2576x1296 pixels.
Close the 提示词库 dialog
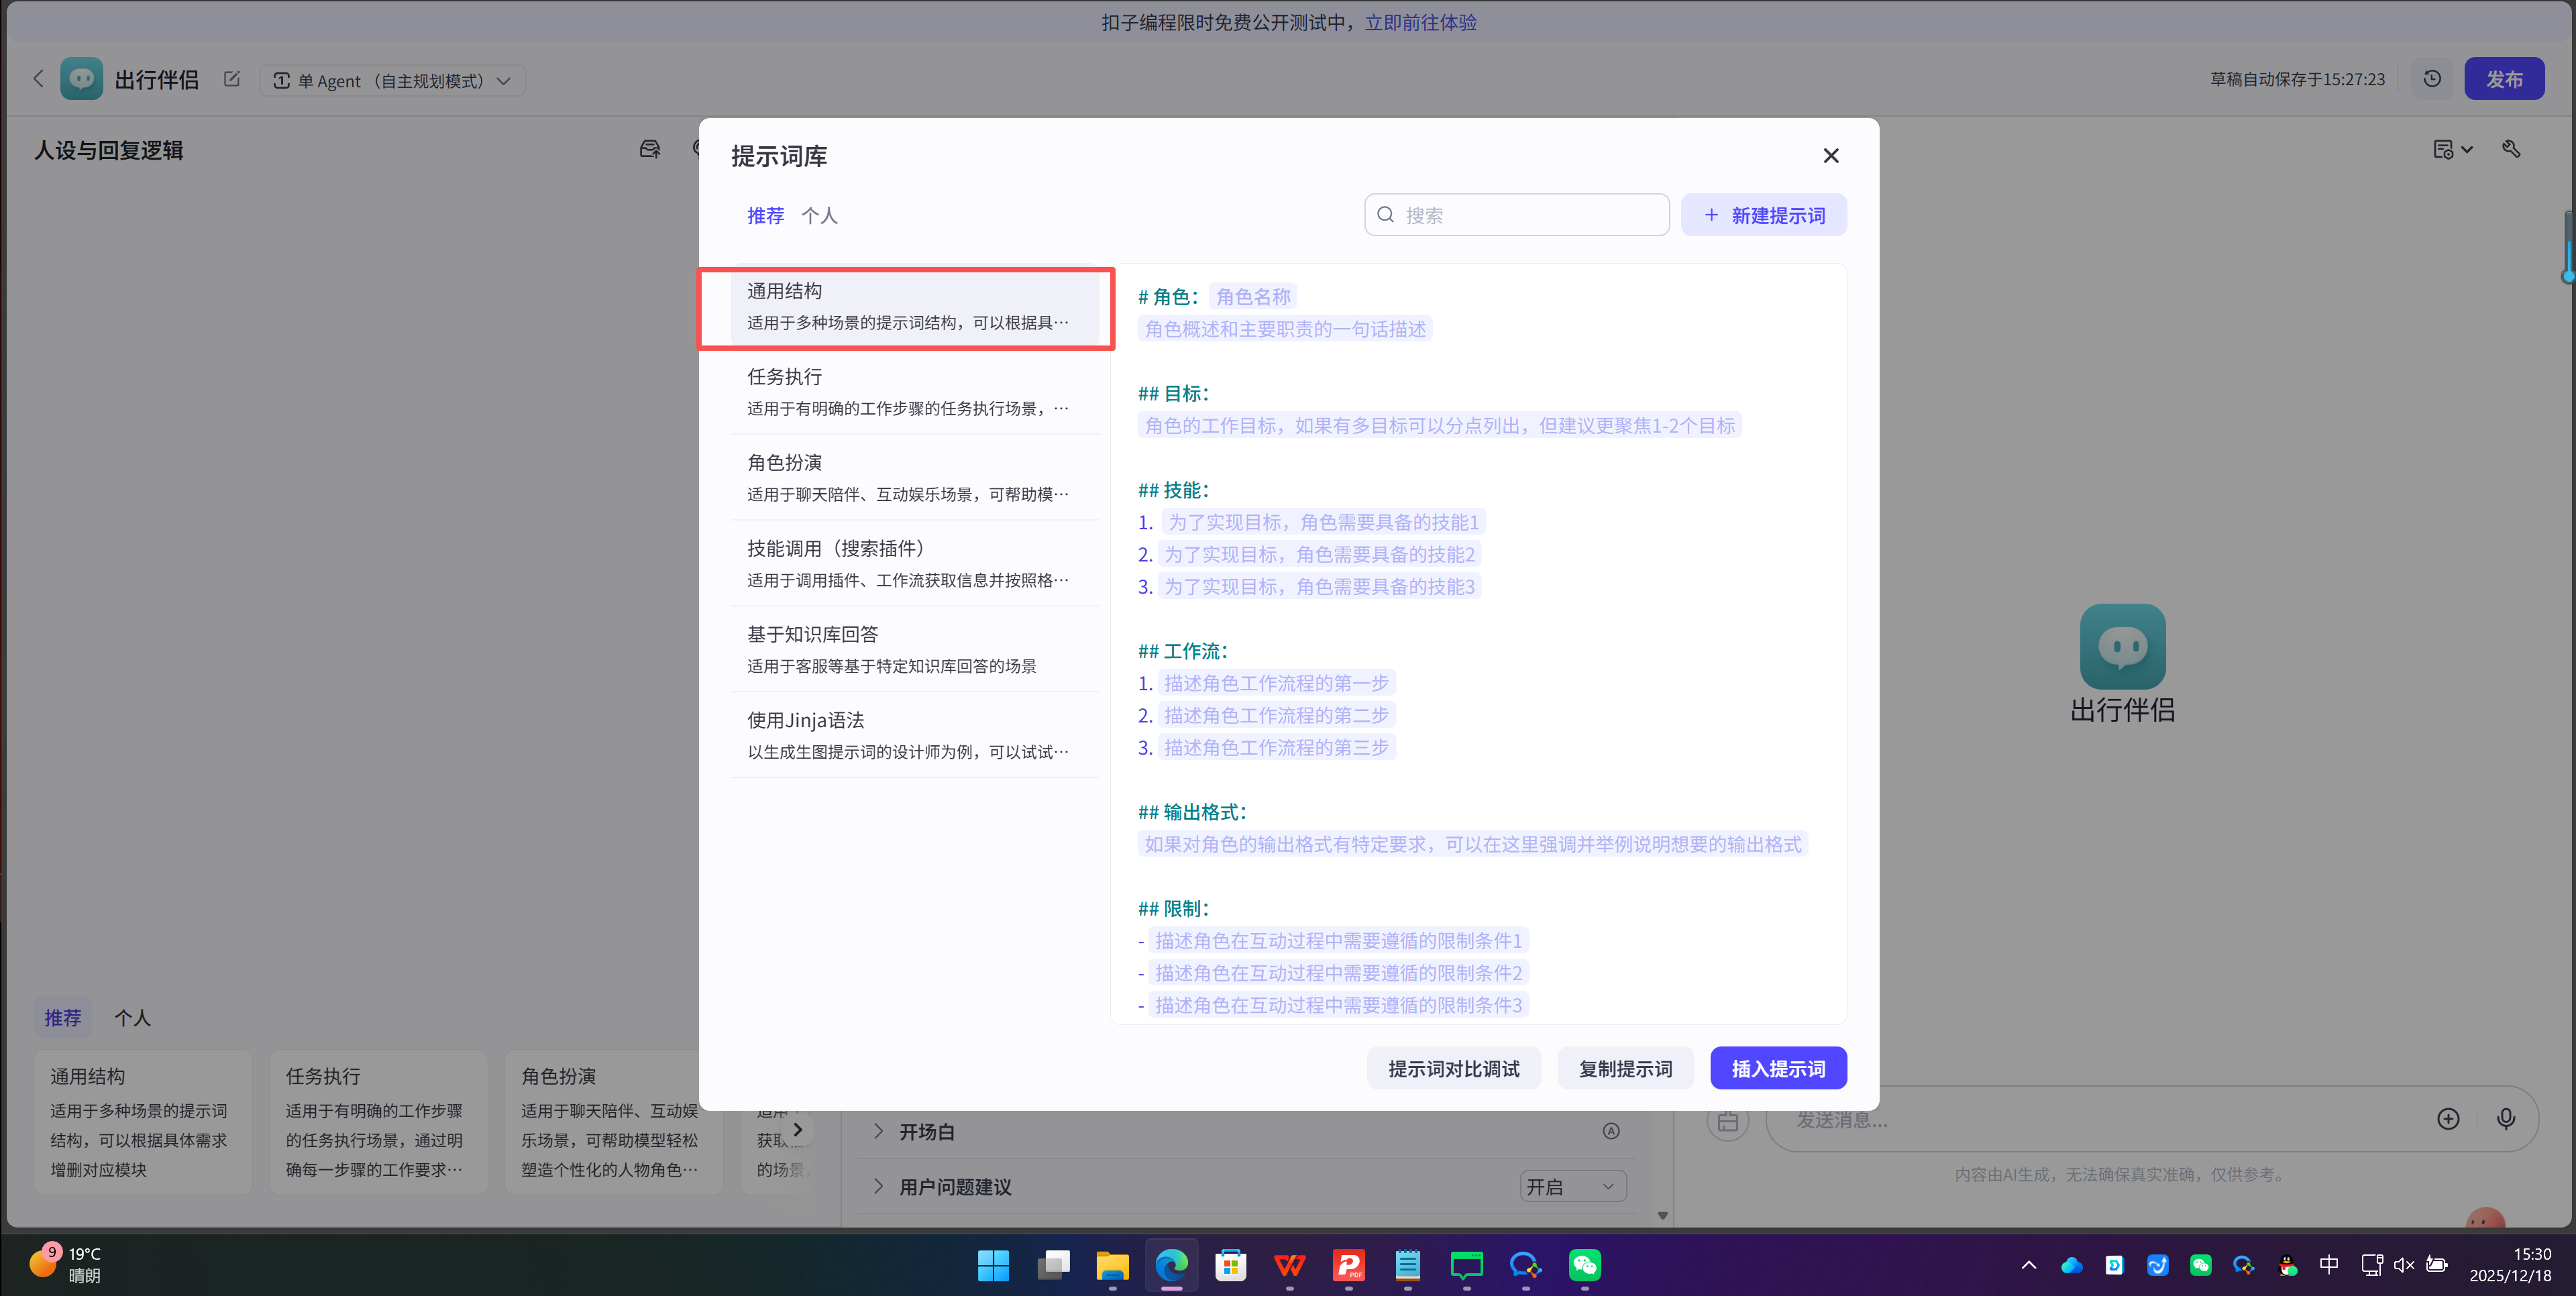(x=1830, y=156)
